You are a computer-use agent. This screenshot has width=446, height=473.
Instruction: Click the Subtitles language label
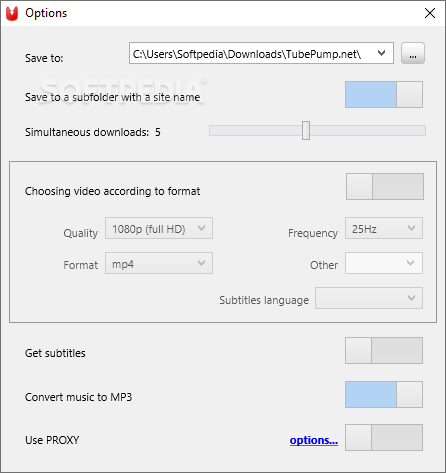point(264,300)
